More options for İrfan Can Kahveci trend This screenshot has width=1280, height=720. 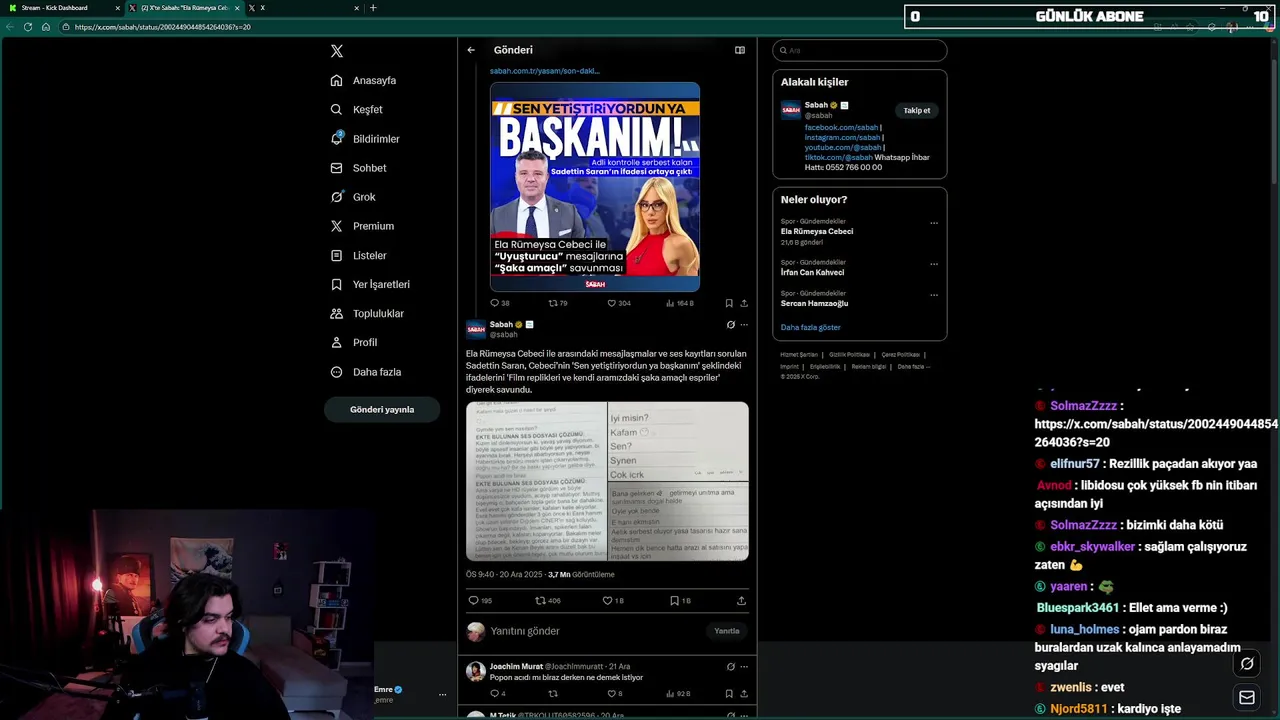(934, 264)
